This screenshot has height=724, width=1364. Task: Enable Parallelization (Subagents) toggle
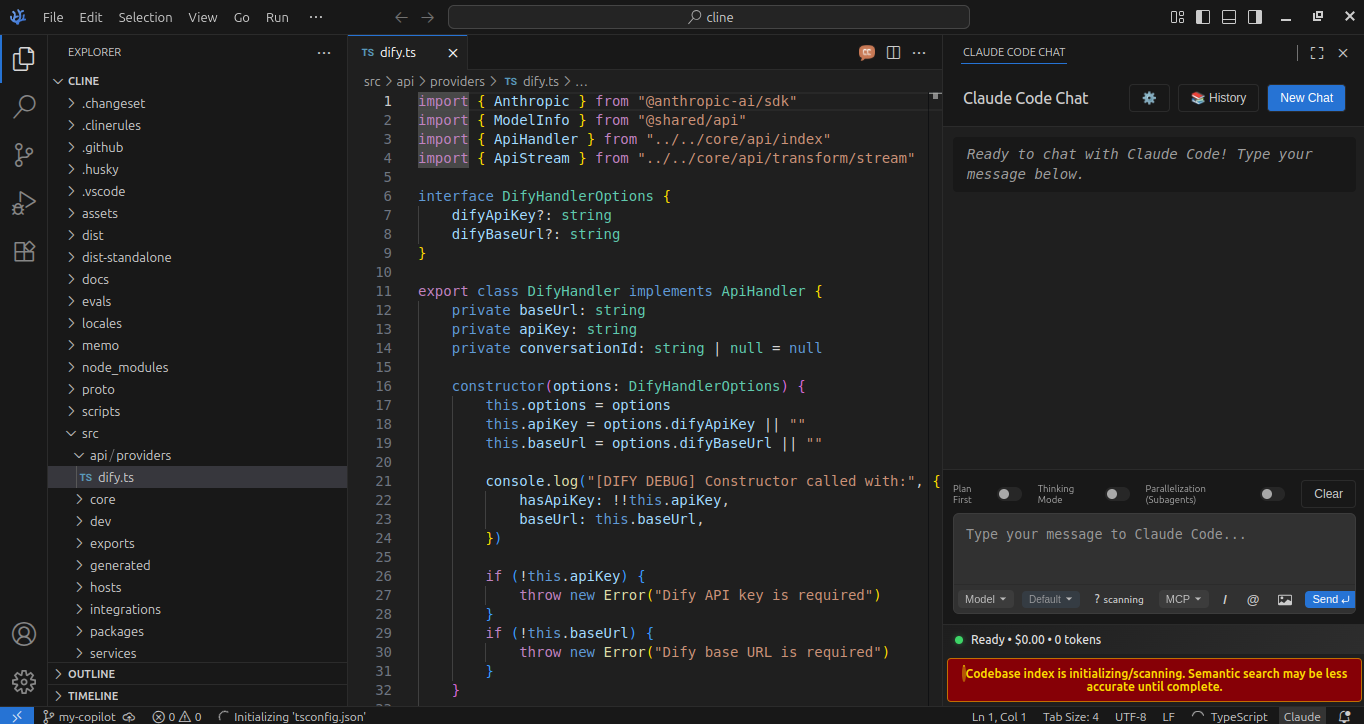point(1272,494)
